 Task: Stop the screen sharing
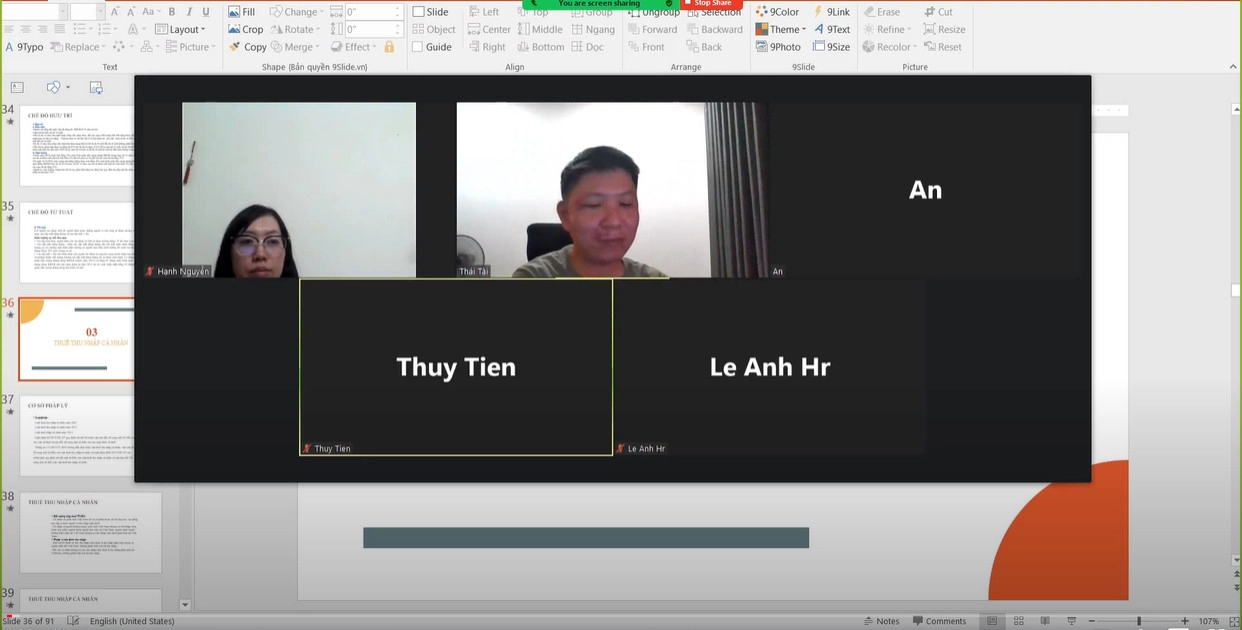[712, 4]
